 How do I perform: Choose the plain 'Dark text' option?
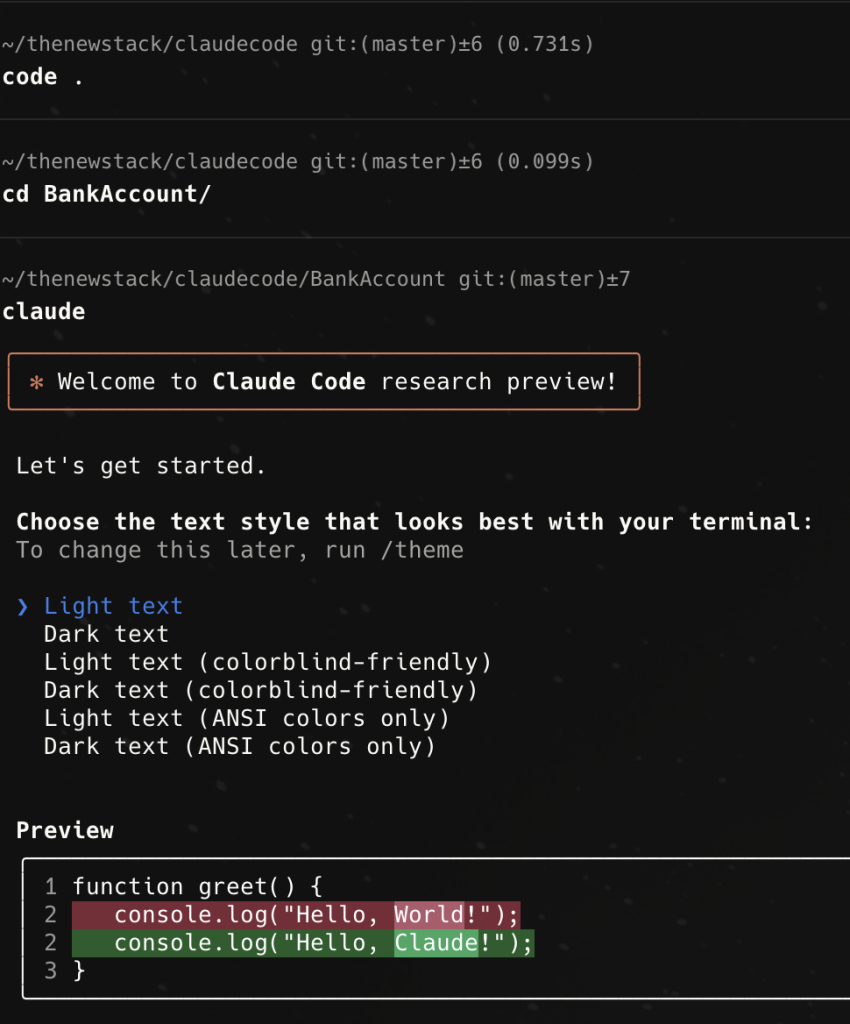[106, 634]
